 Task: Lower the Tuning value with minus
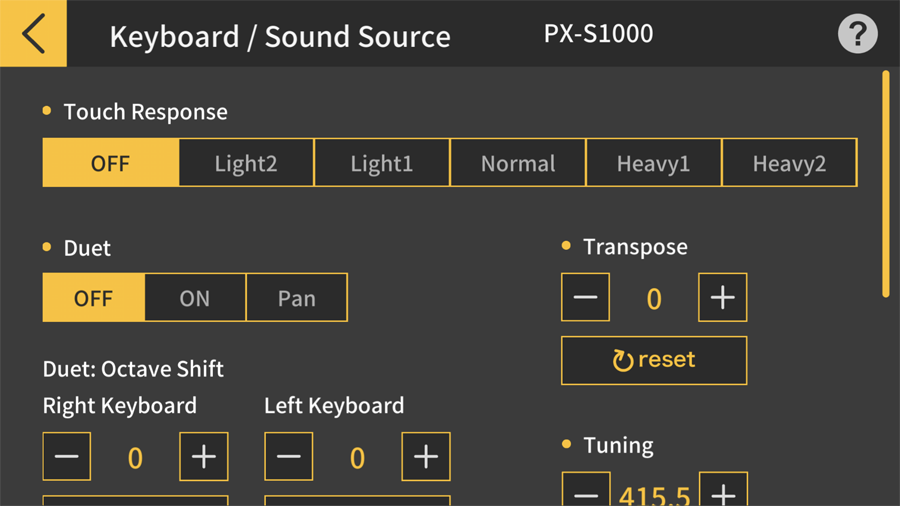coord(586,491)
